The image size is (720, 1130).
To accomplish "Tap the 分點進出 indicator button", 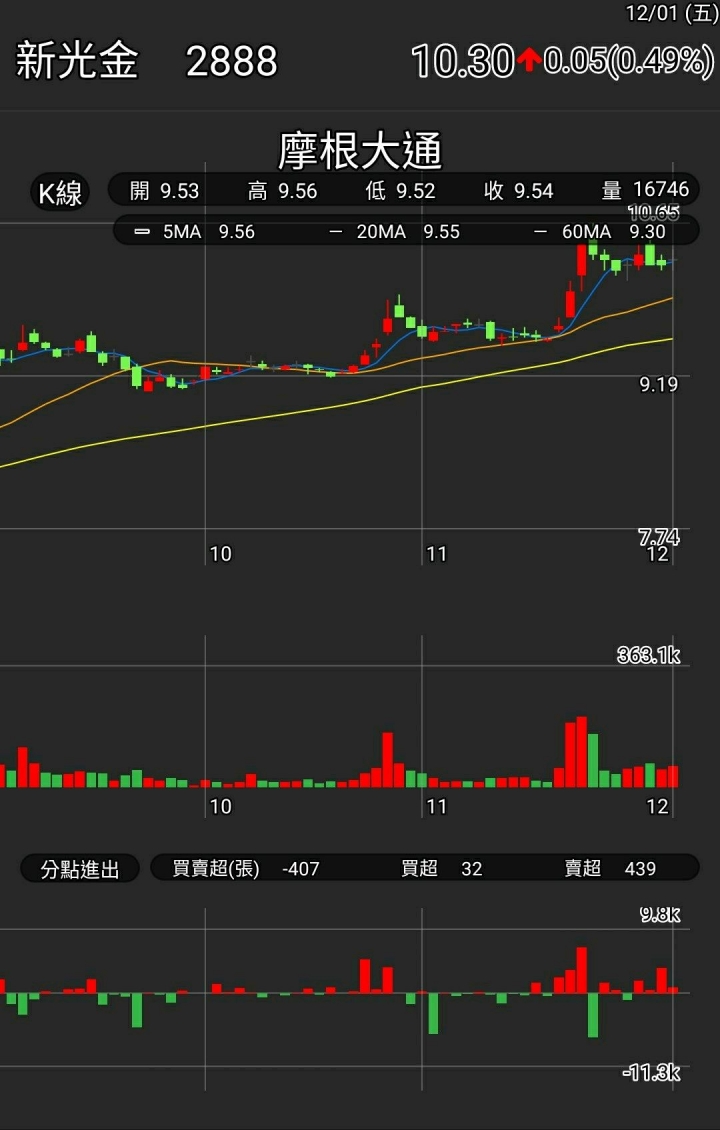I will (x=80, y=869).
